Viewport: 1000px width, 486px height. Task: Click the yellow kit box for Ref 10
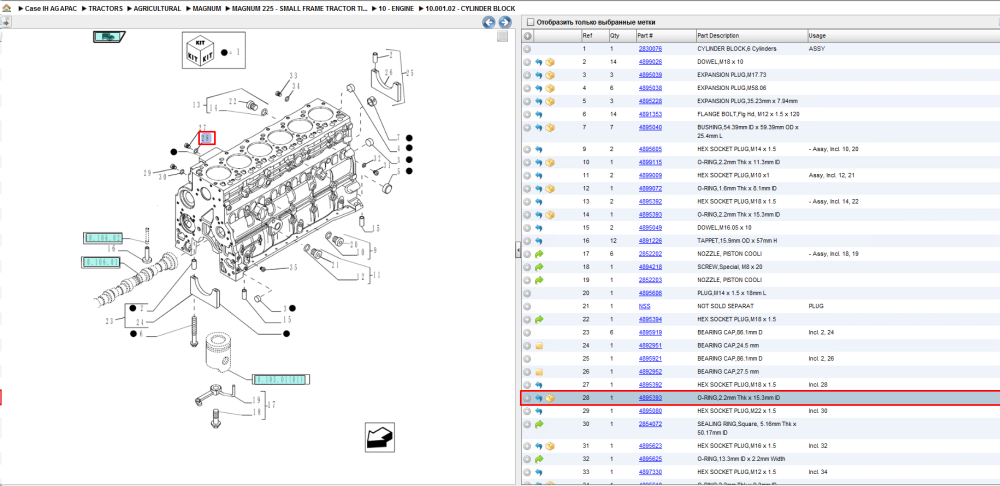[x=550, y=162]
